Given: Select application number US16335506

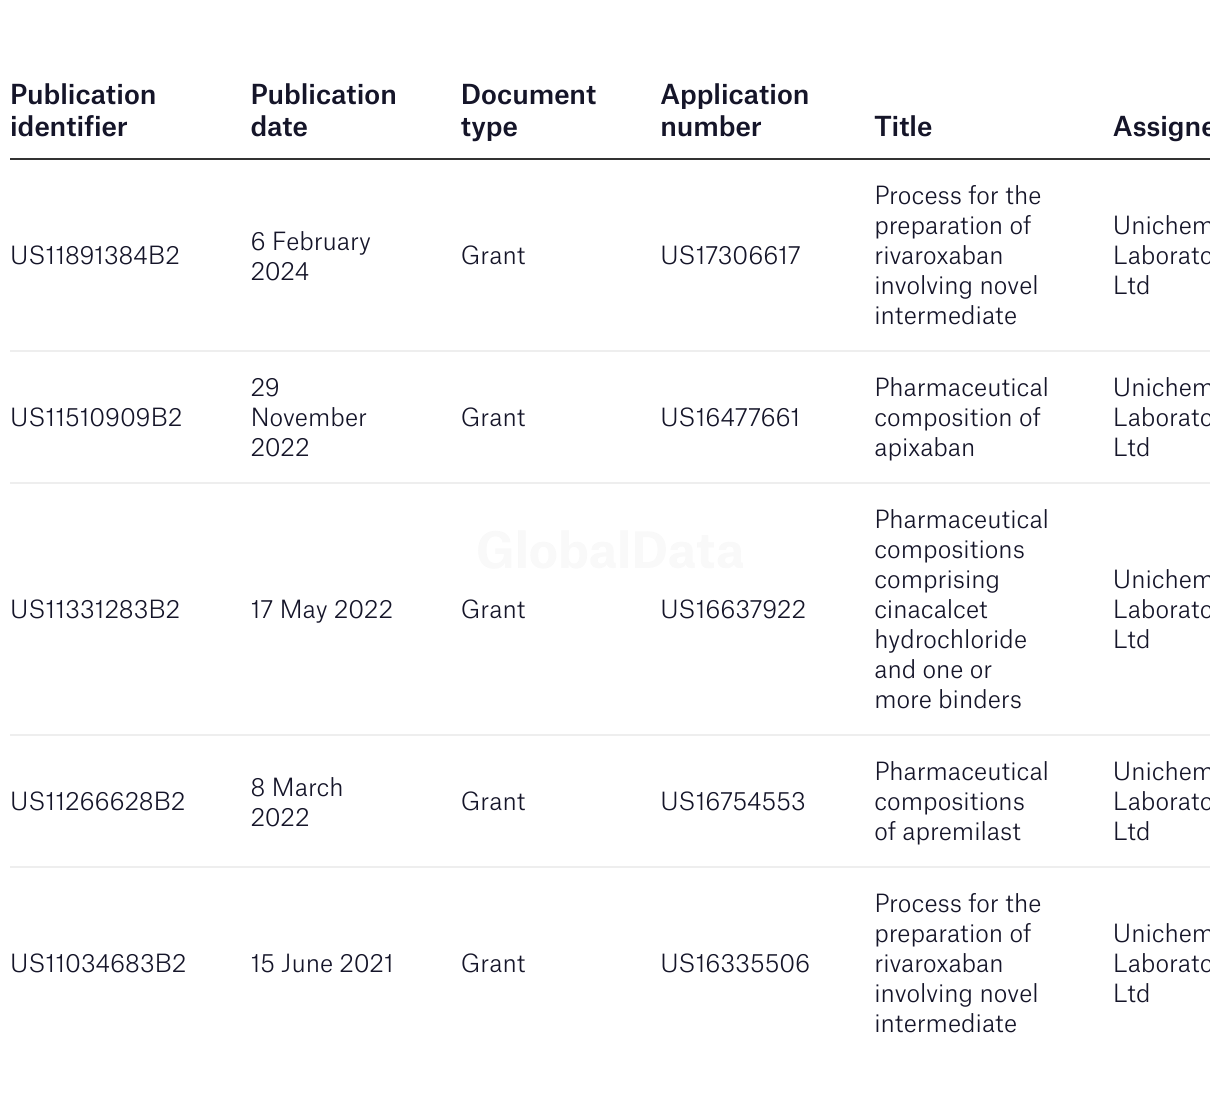Looking at the screenshot, I should [x=735, y=964].
